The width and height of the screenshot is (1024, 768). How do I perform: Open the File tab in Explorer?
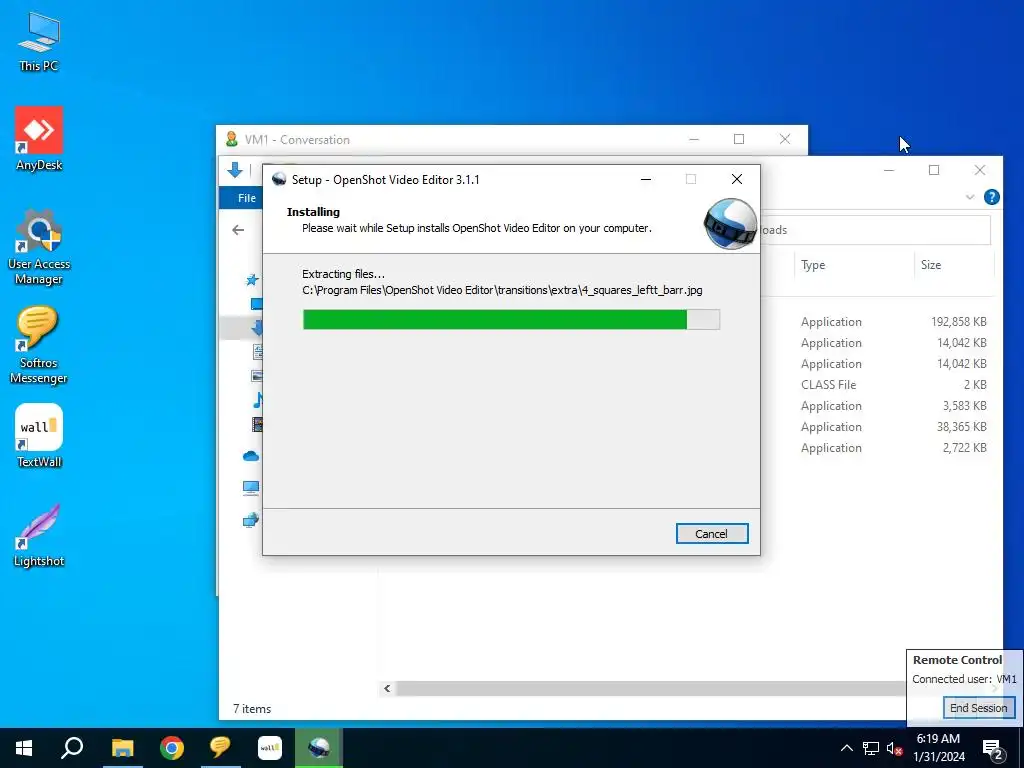247,198
